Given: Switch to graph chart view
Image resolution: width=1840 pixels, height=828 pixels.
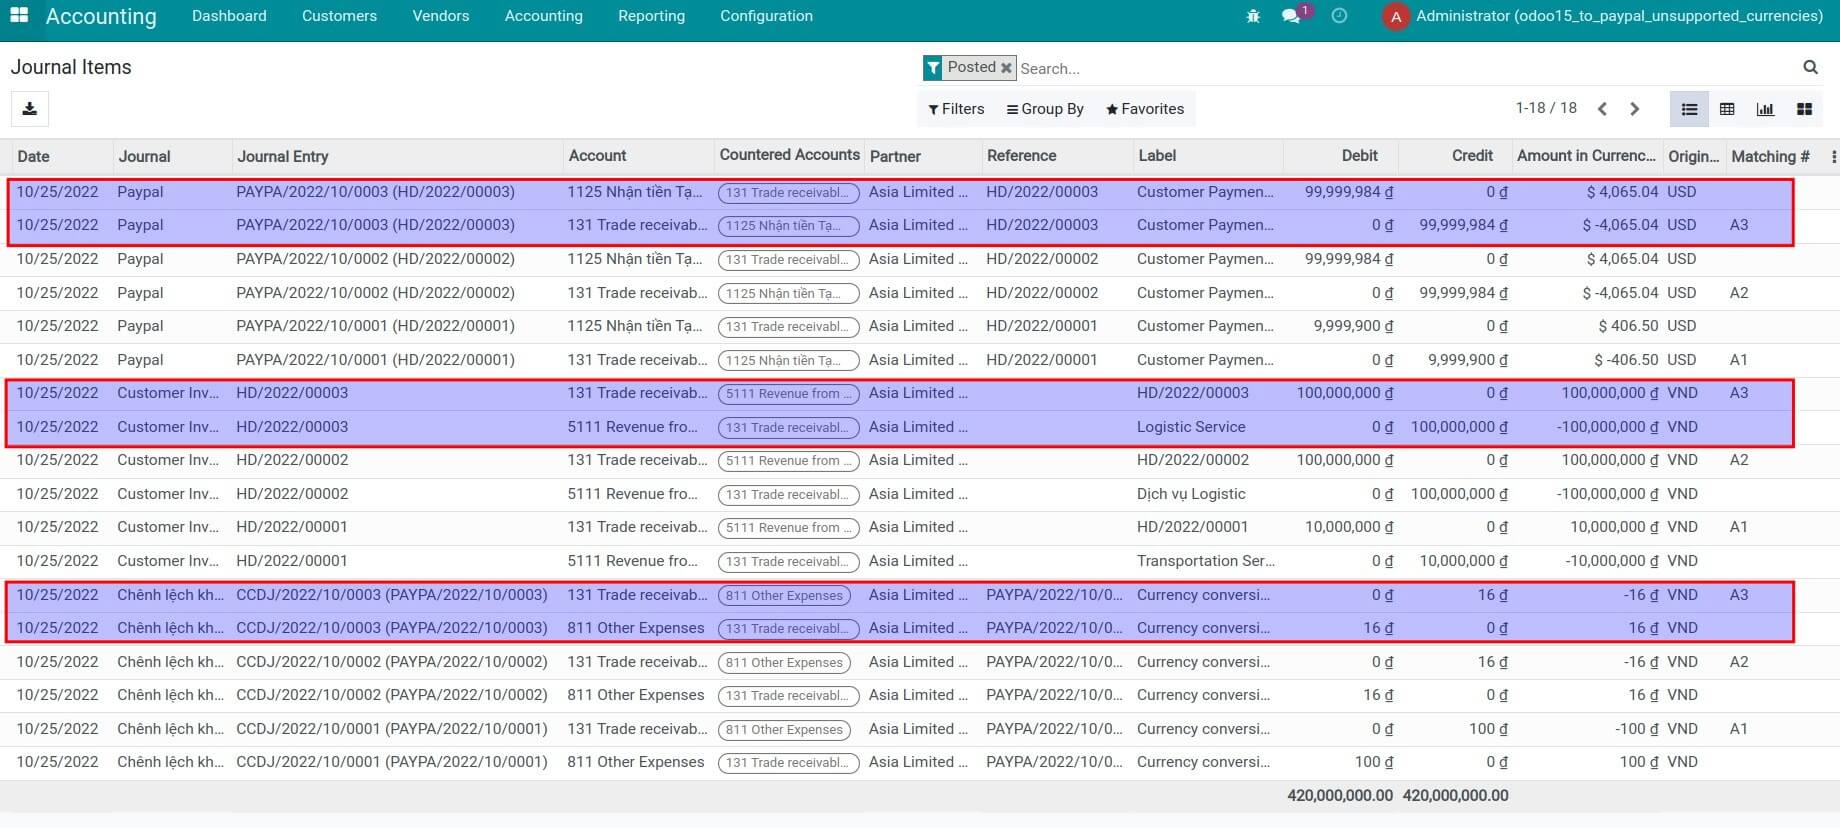Looking at the screenshot, I should click(1765, 109).
